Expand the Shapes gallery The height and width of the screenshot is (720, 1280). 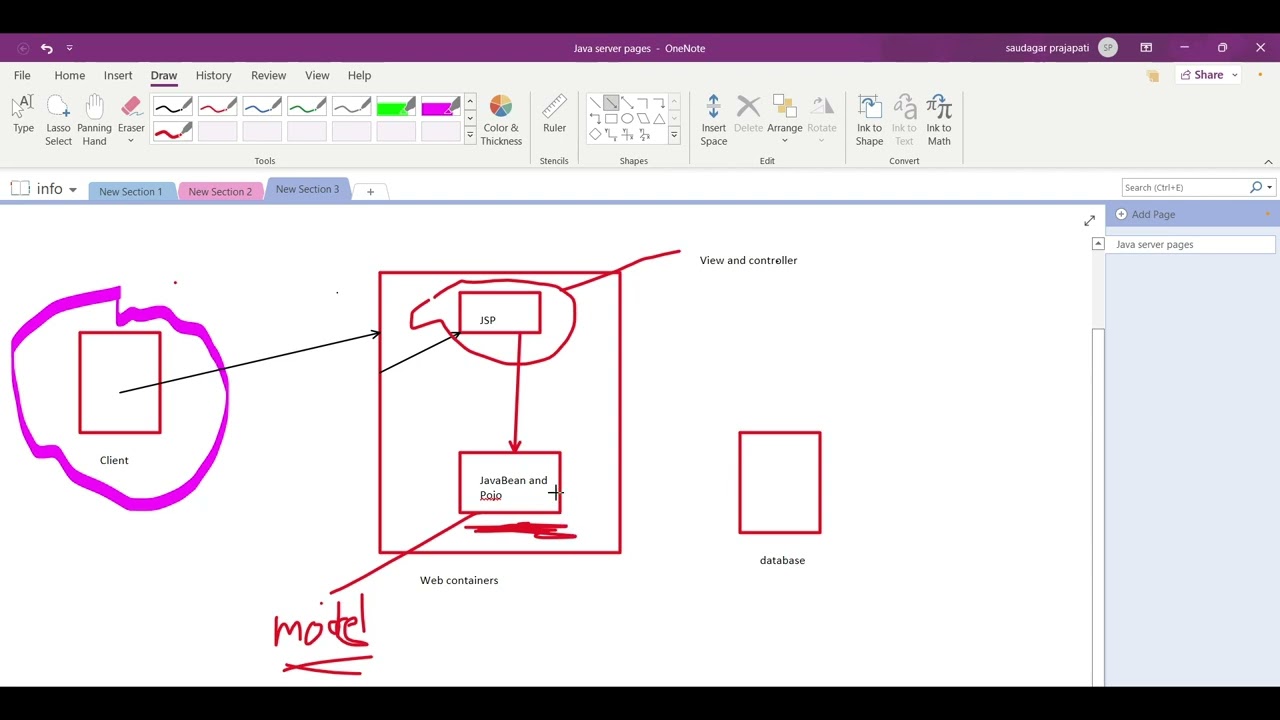674,135
